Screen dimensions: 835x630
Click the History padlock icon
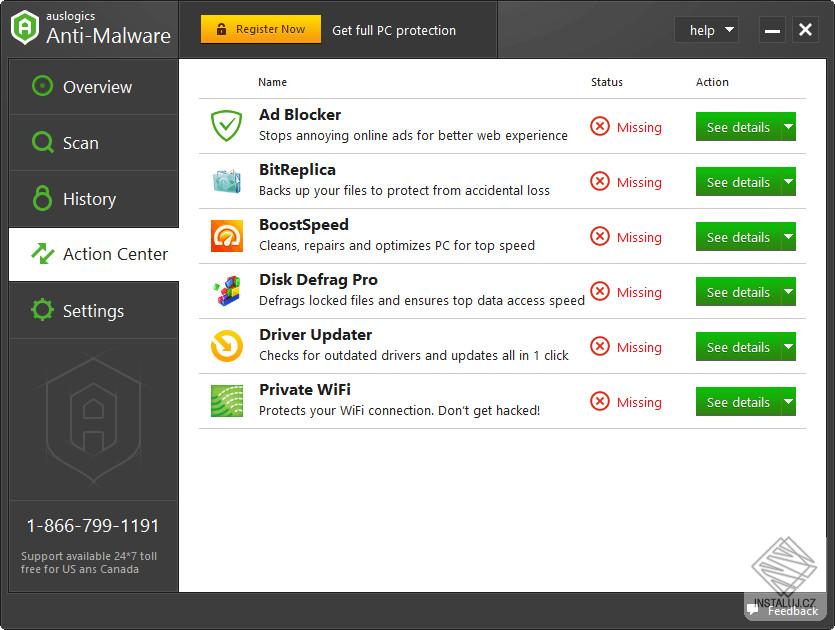[42, 198]
